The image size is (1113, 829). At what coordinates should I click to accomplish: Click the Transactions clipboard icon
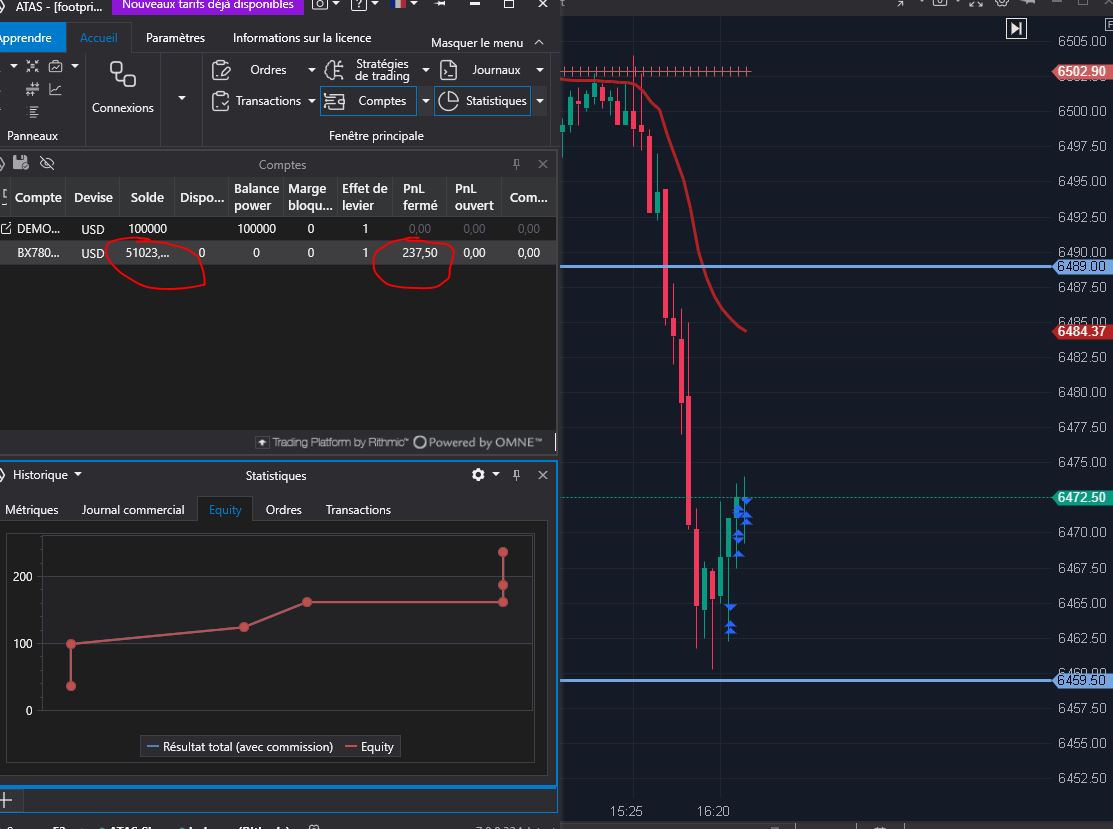point(221,101)
